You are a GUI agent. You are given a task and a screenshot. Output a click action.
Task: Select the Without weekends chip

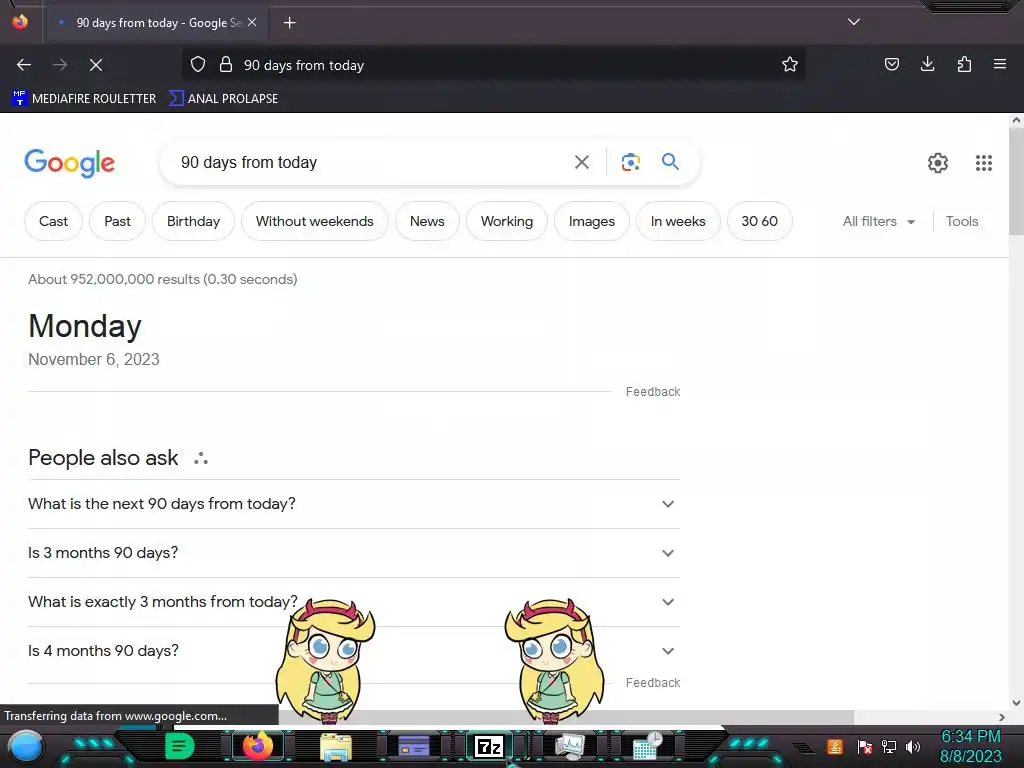tap(315, 221)
